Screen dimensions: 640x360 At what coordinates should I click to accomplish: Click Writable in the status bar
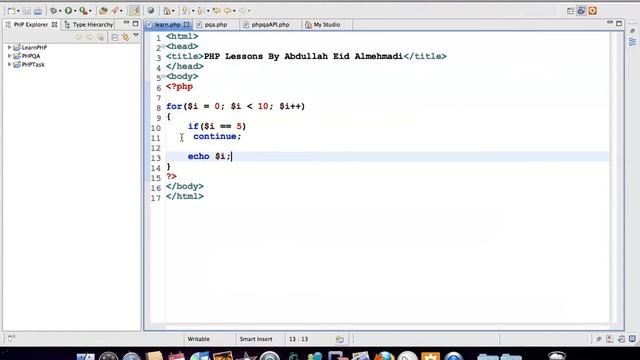(x=199, y=339)
